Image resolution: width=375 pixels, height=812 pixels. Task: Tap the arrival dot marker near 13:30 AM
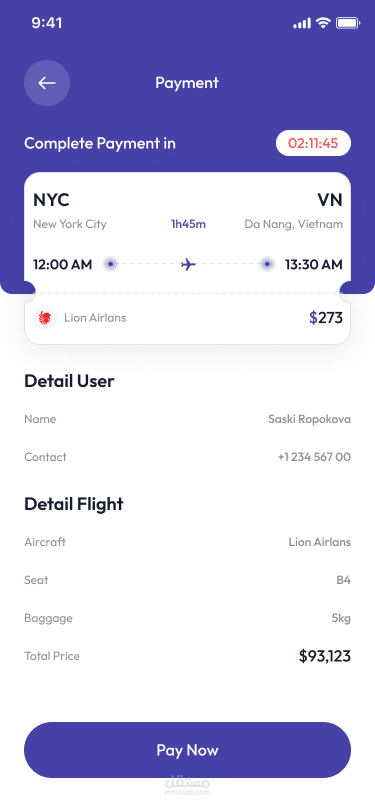coord(267,265)
